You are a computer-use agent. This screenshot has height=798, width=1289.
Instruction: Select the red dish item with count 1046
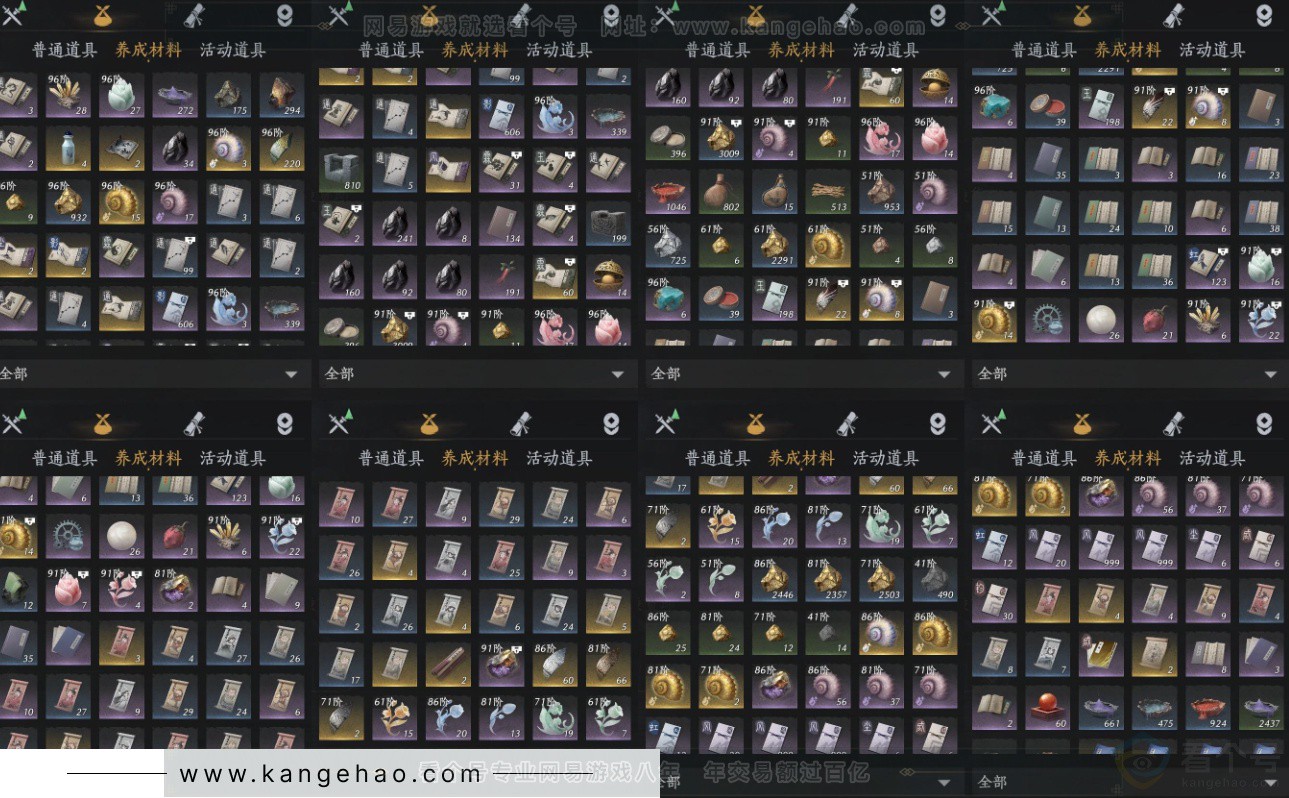(x=667, y=191)
